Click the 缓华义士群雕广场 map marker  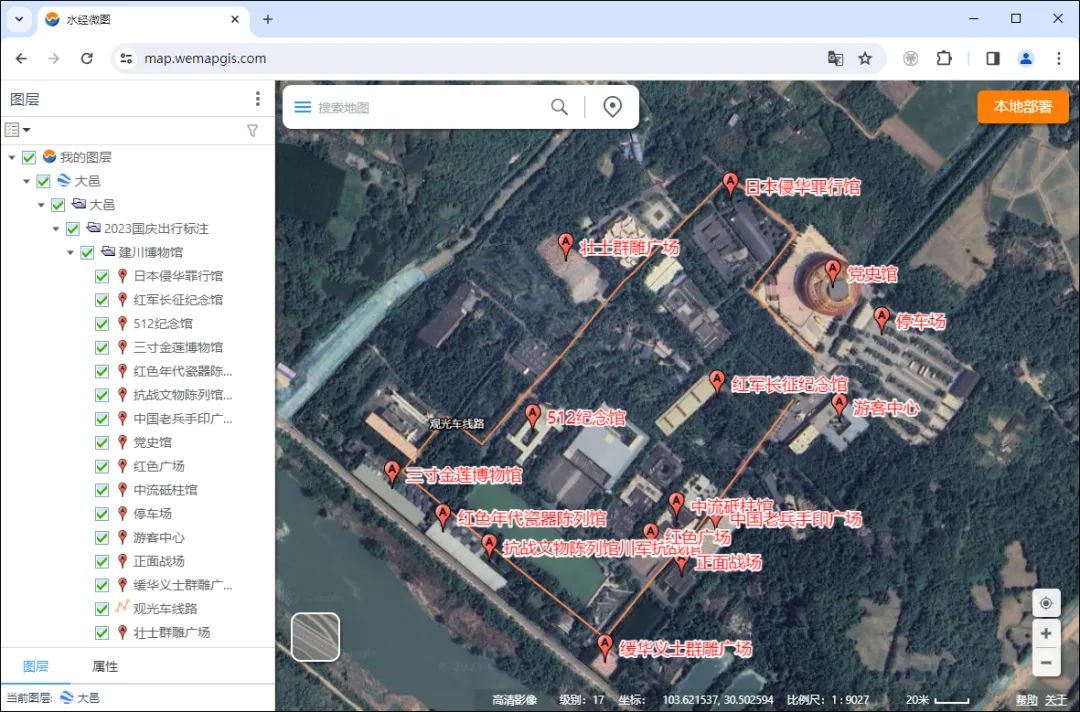605,646
